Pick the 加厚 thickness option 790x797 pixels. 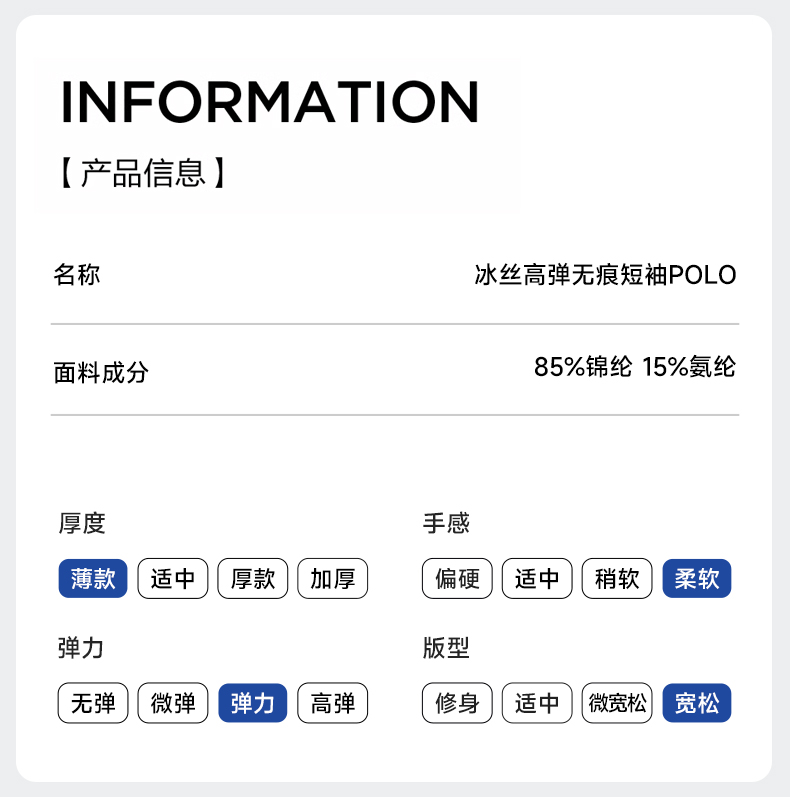pyautogui.click(x=333, y=578)
